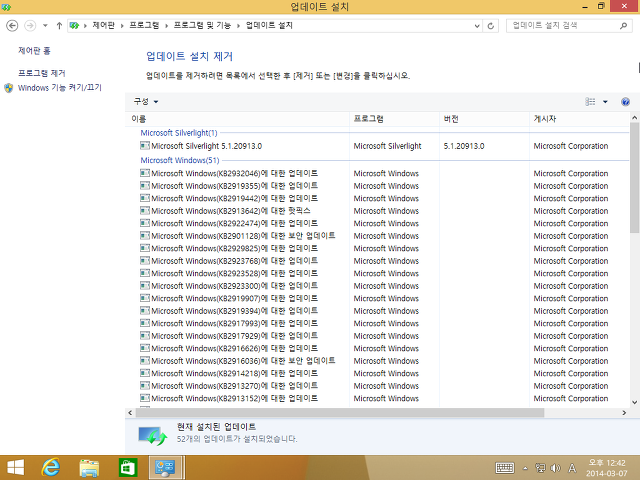Open the clock showing 오후 12:42
Screen dimensions: 640x480
(607, 468)
